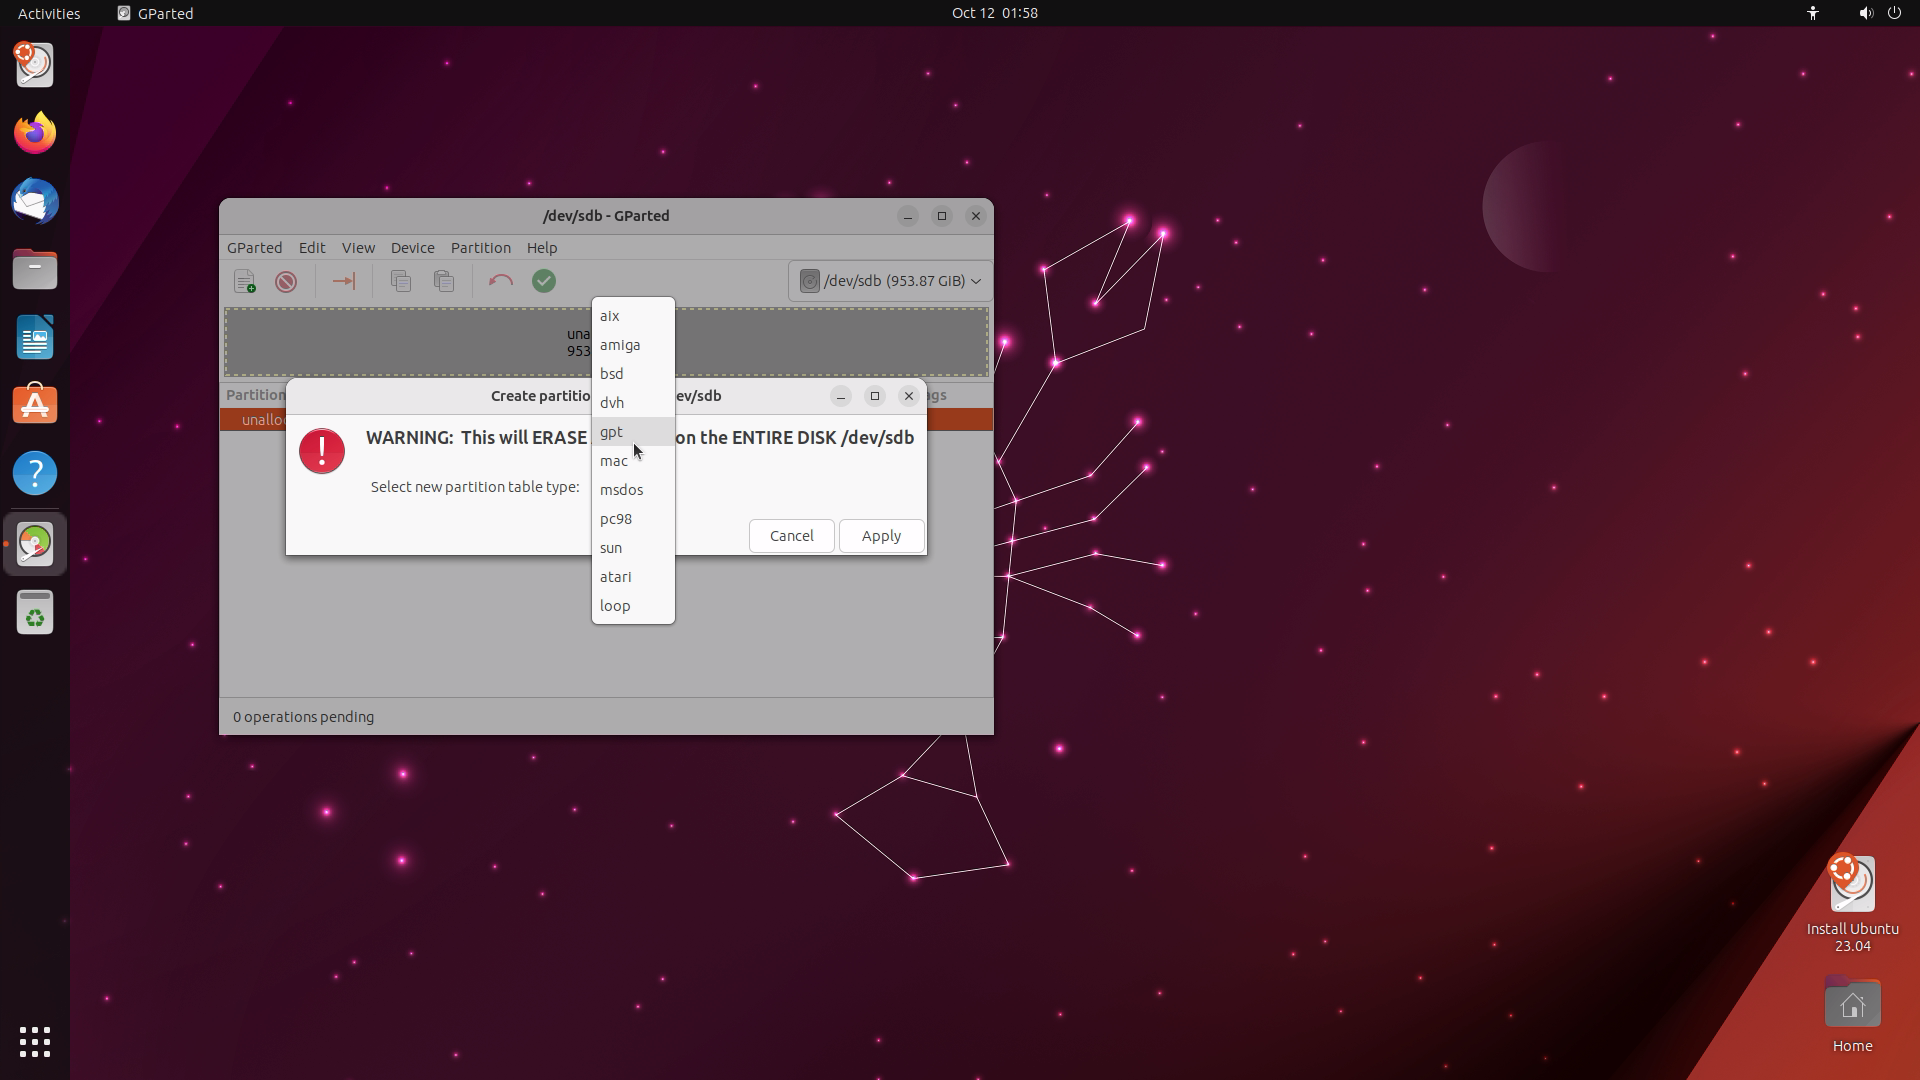1920x1080 pixels.
Task: Open the Show Applications grid
Action: [x=35, y=1042]
